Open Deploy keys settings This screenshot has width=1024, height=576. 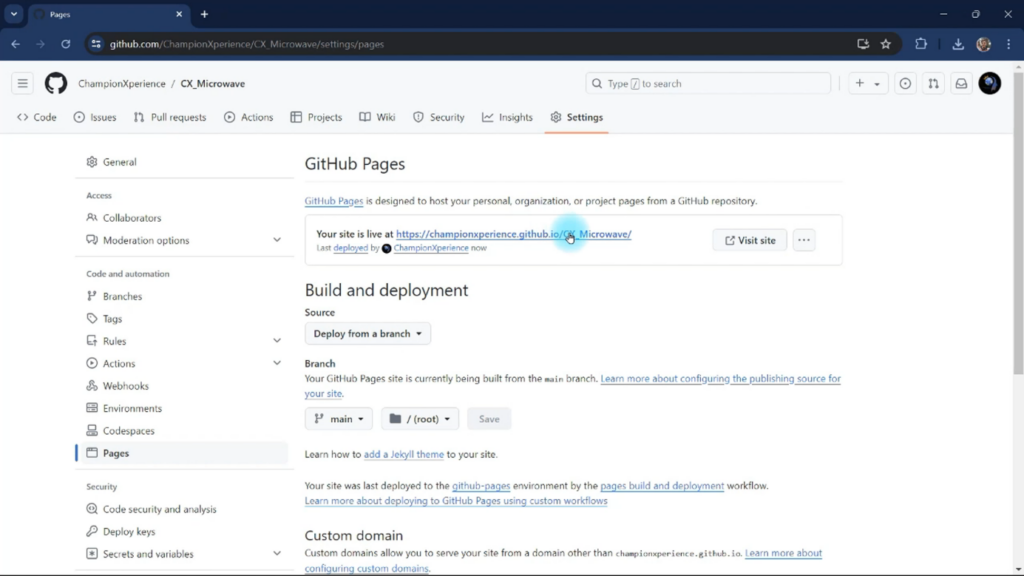click(x=129, y=532)
